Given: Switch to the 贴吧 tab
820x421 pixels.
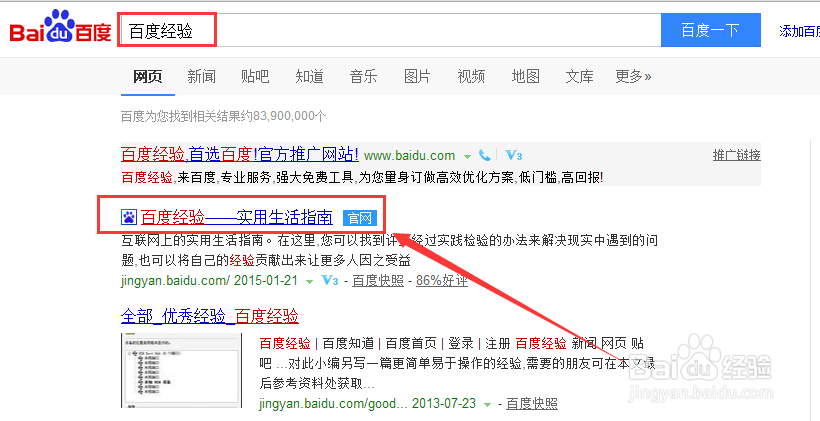Looking at the screenshot, I should [x=255, y=76].
